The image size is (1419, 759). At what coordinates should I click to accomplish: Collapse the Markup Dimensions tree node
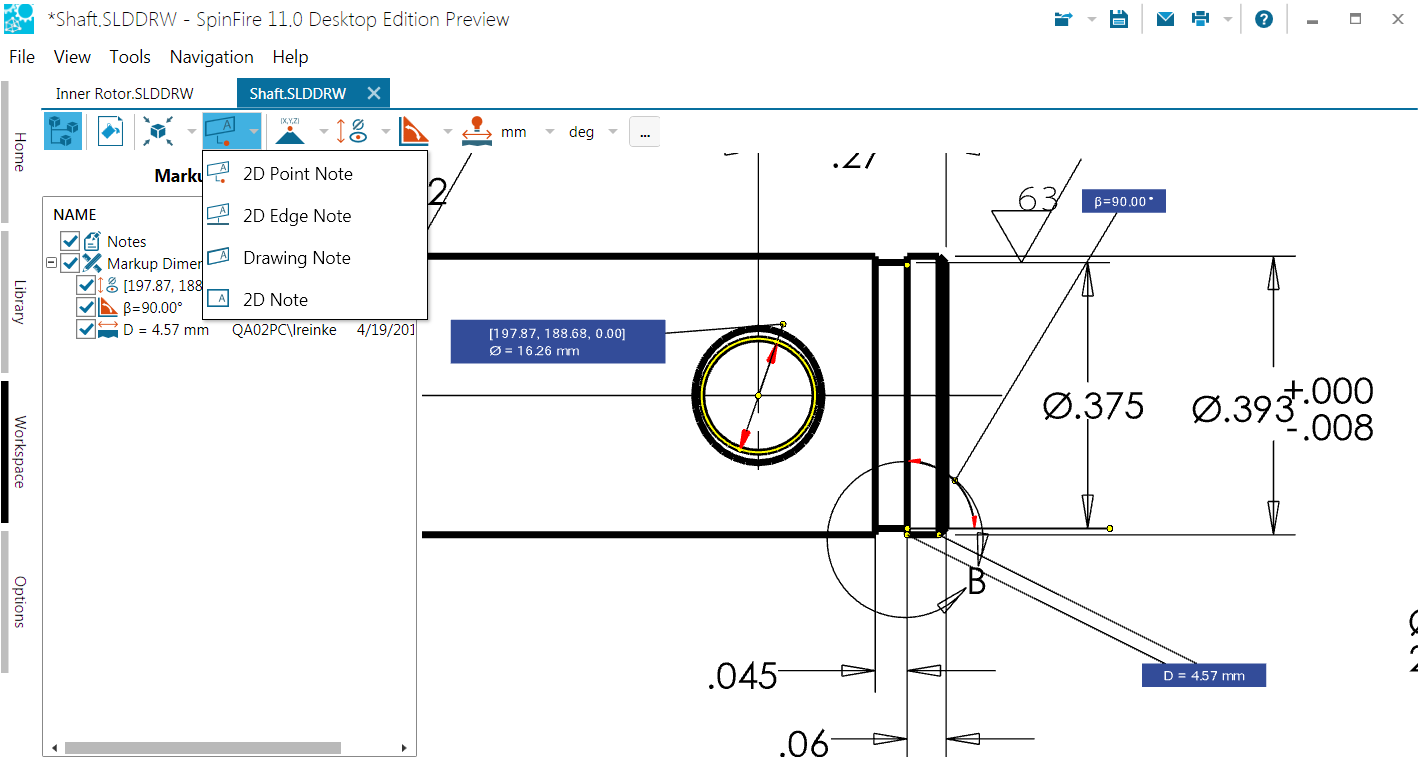tap(50, 263)
